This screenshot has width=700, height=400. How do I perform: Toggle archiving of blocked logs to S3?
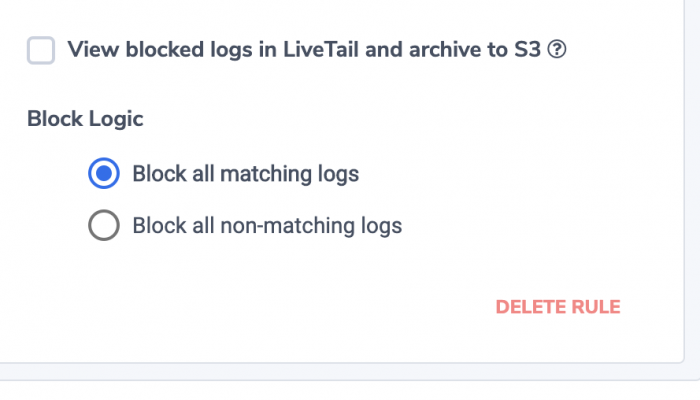[41, 50]
